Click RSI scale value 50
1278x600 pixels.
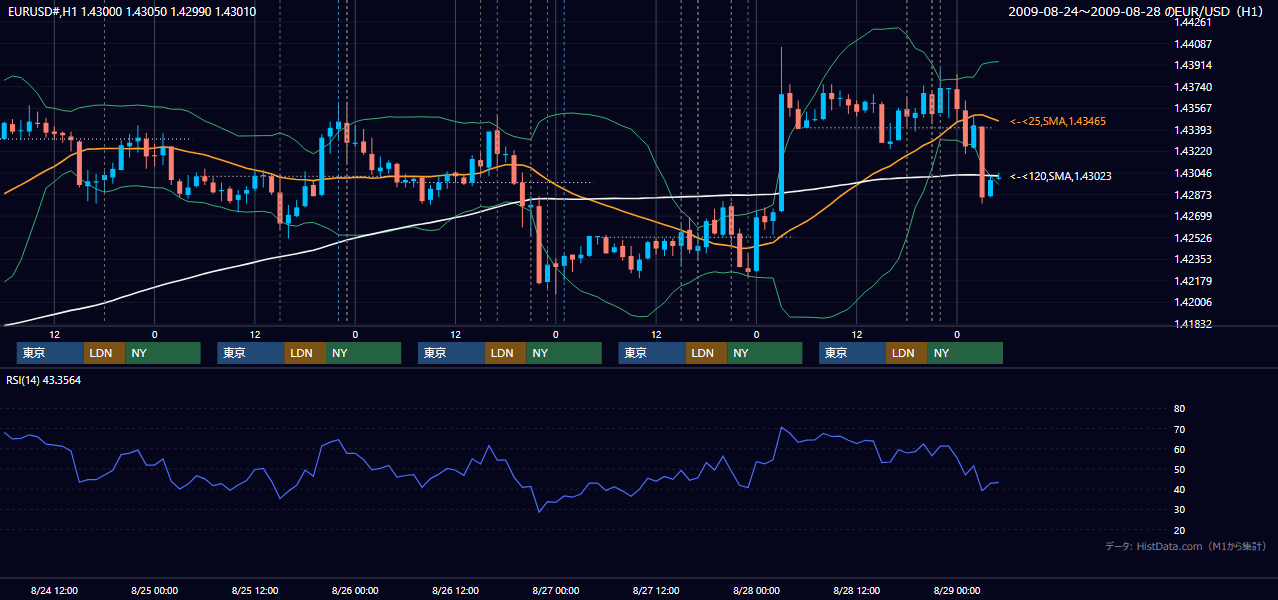1179,469
